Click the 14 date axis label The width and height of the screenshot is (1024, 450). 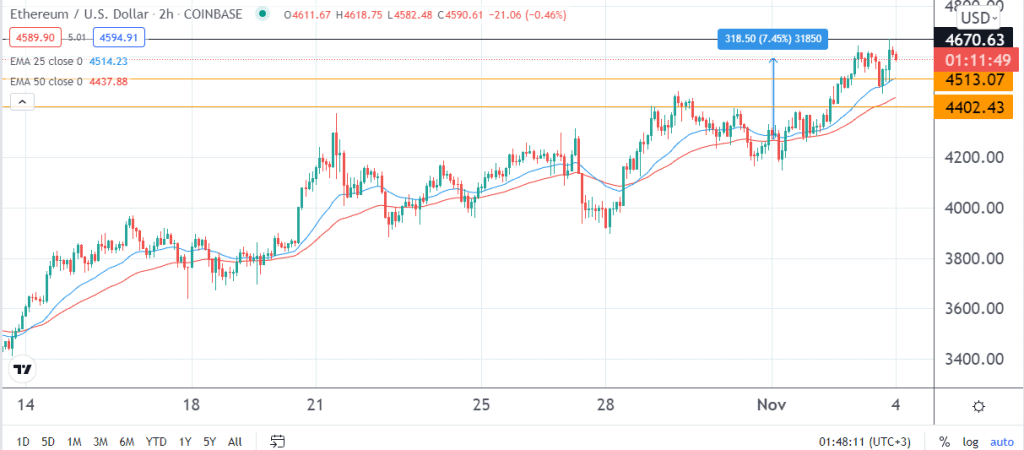point(25,405)
